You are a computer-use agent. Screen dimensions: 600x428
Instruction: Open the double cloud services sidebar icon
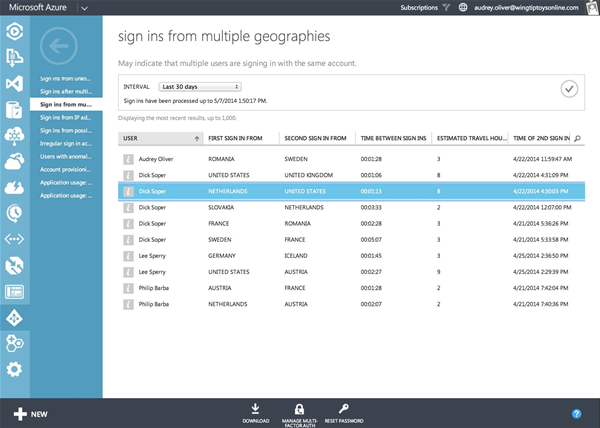[x=15, y=161]
